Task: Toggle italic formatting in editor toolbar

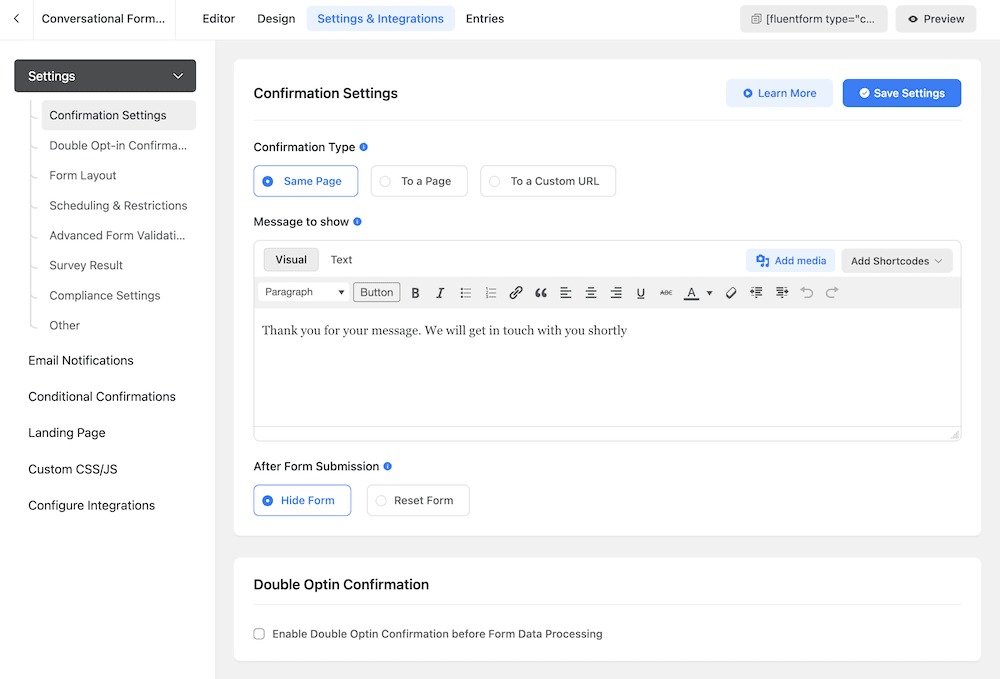Action: (440, 293)
